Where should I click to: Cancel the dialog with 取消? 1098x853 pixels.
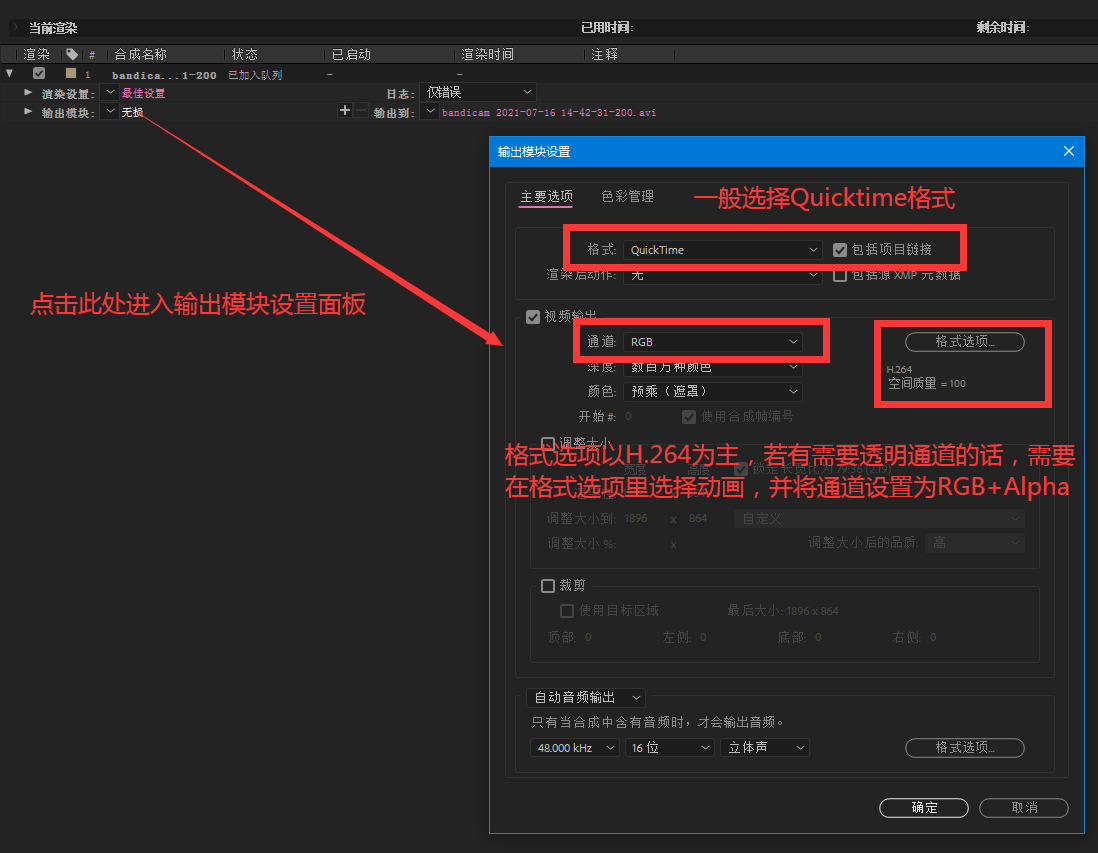point(1024,807)
